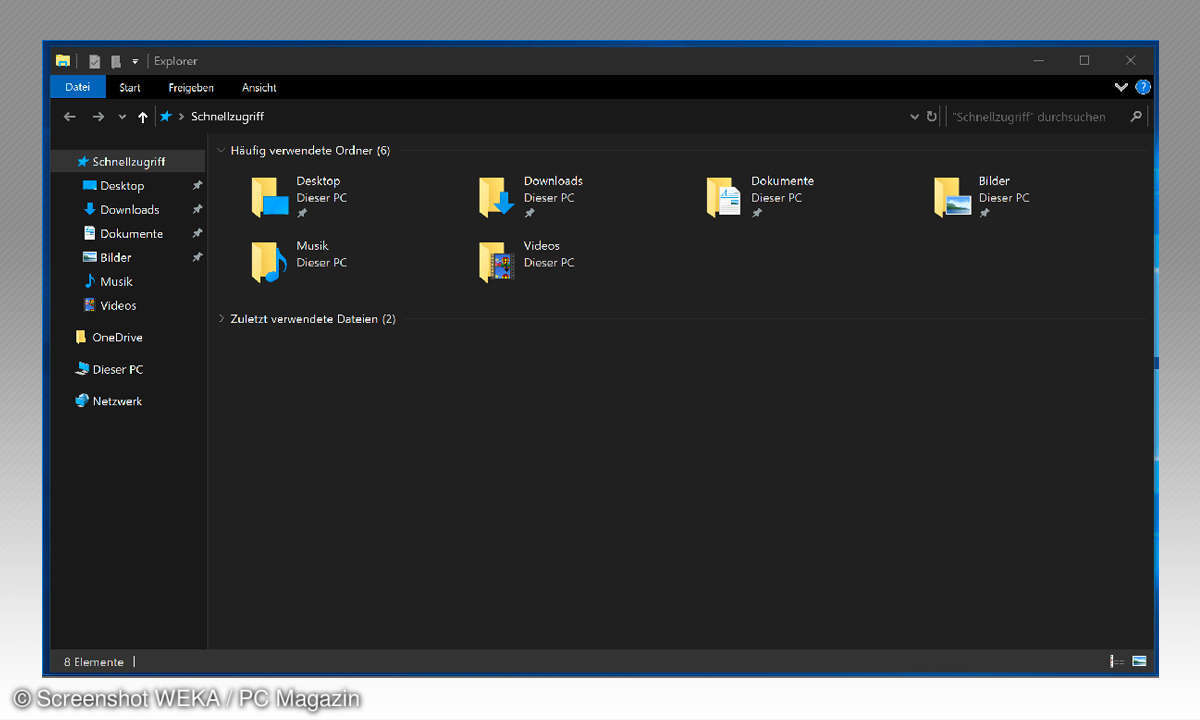The height and width of the screenshot is (720, 1200).
Task: Select Netzwerk in navigation pane
Action: click(x=117, y=401)
